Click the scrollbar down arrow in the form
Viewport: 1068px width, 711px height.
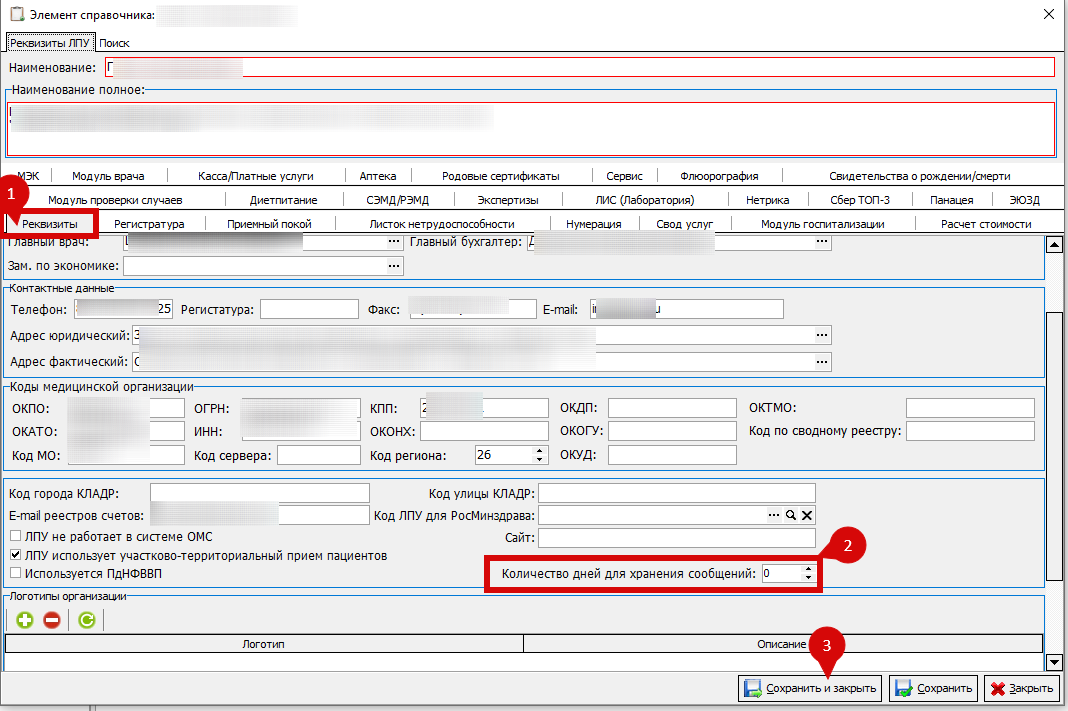pyautogui.click(x=1054, y=661)
